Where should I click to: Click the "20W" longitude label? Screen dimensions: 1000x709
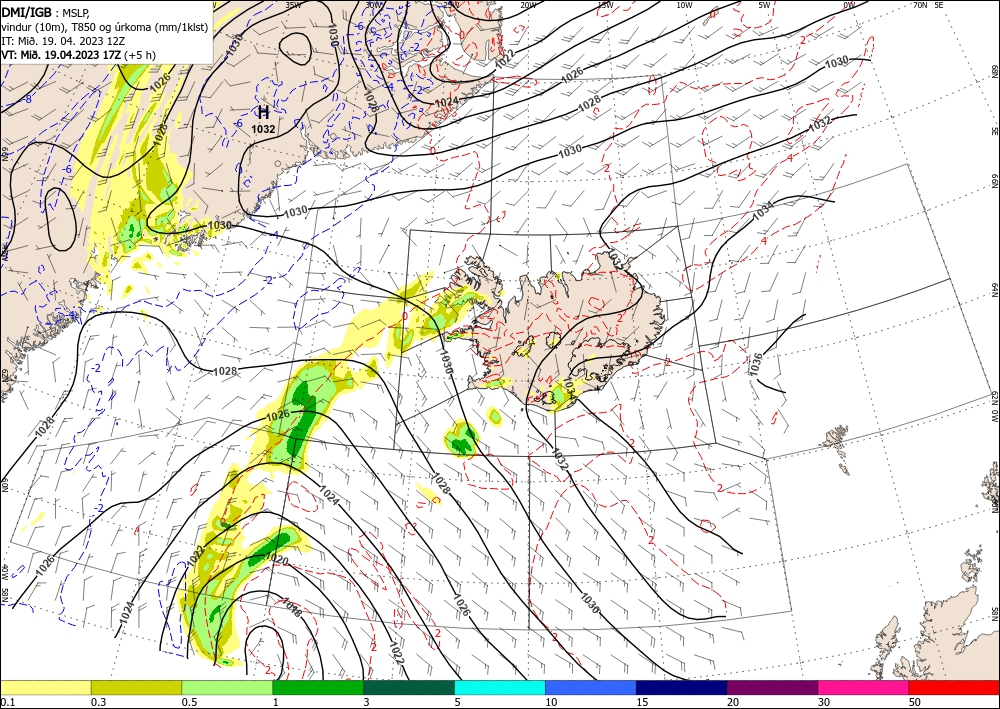527,5
